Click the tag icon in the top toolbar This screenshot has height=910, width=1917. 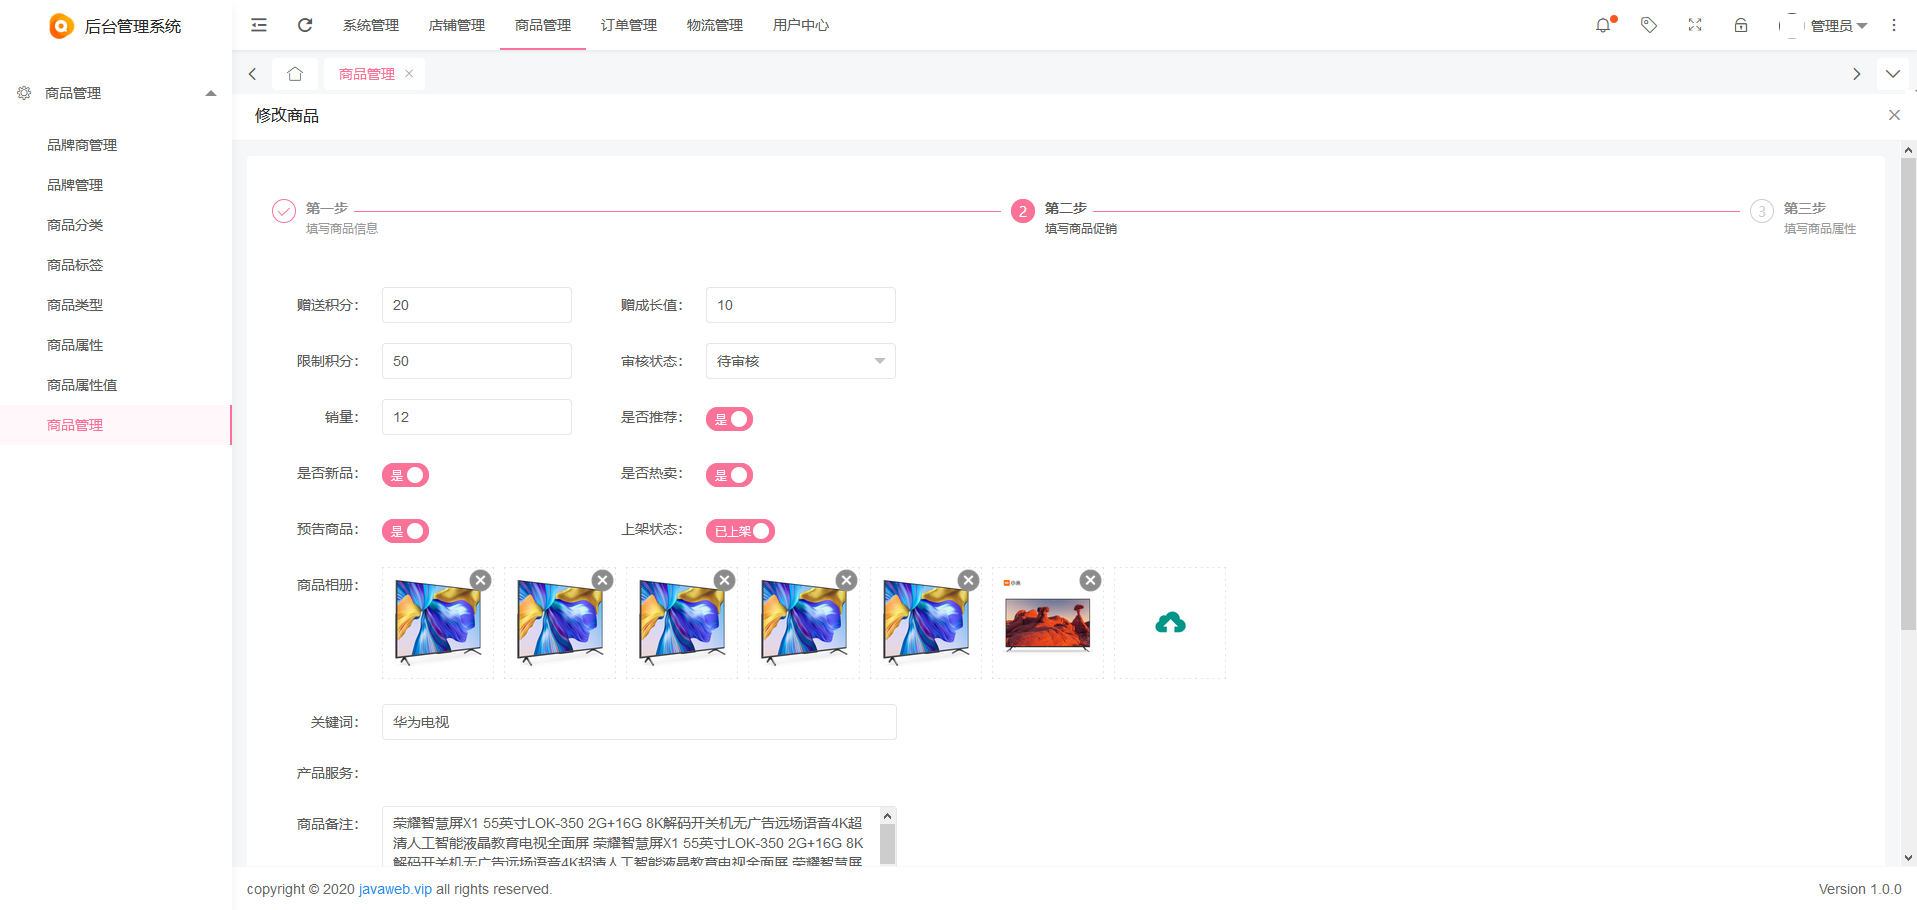click(x=1649, y=25)
